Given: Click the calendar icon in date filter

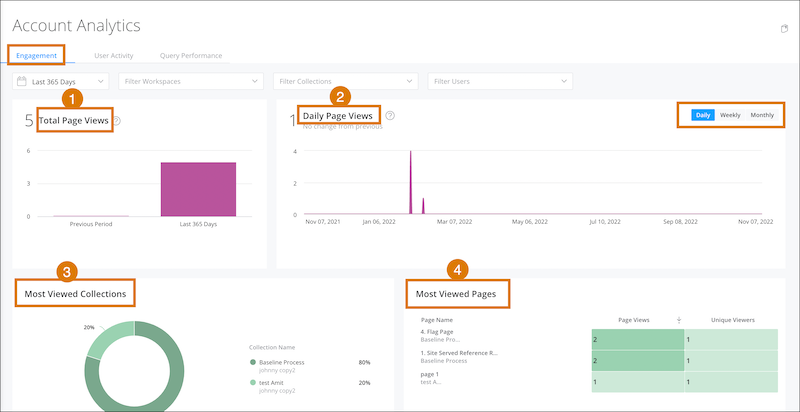Looking at the screenshot, I should (x=21, y=81).
